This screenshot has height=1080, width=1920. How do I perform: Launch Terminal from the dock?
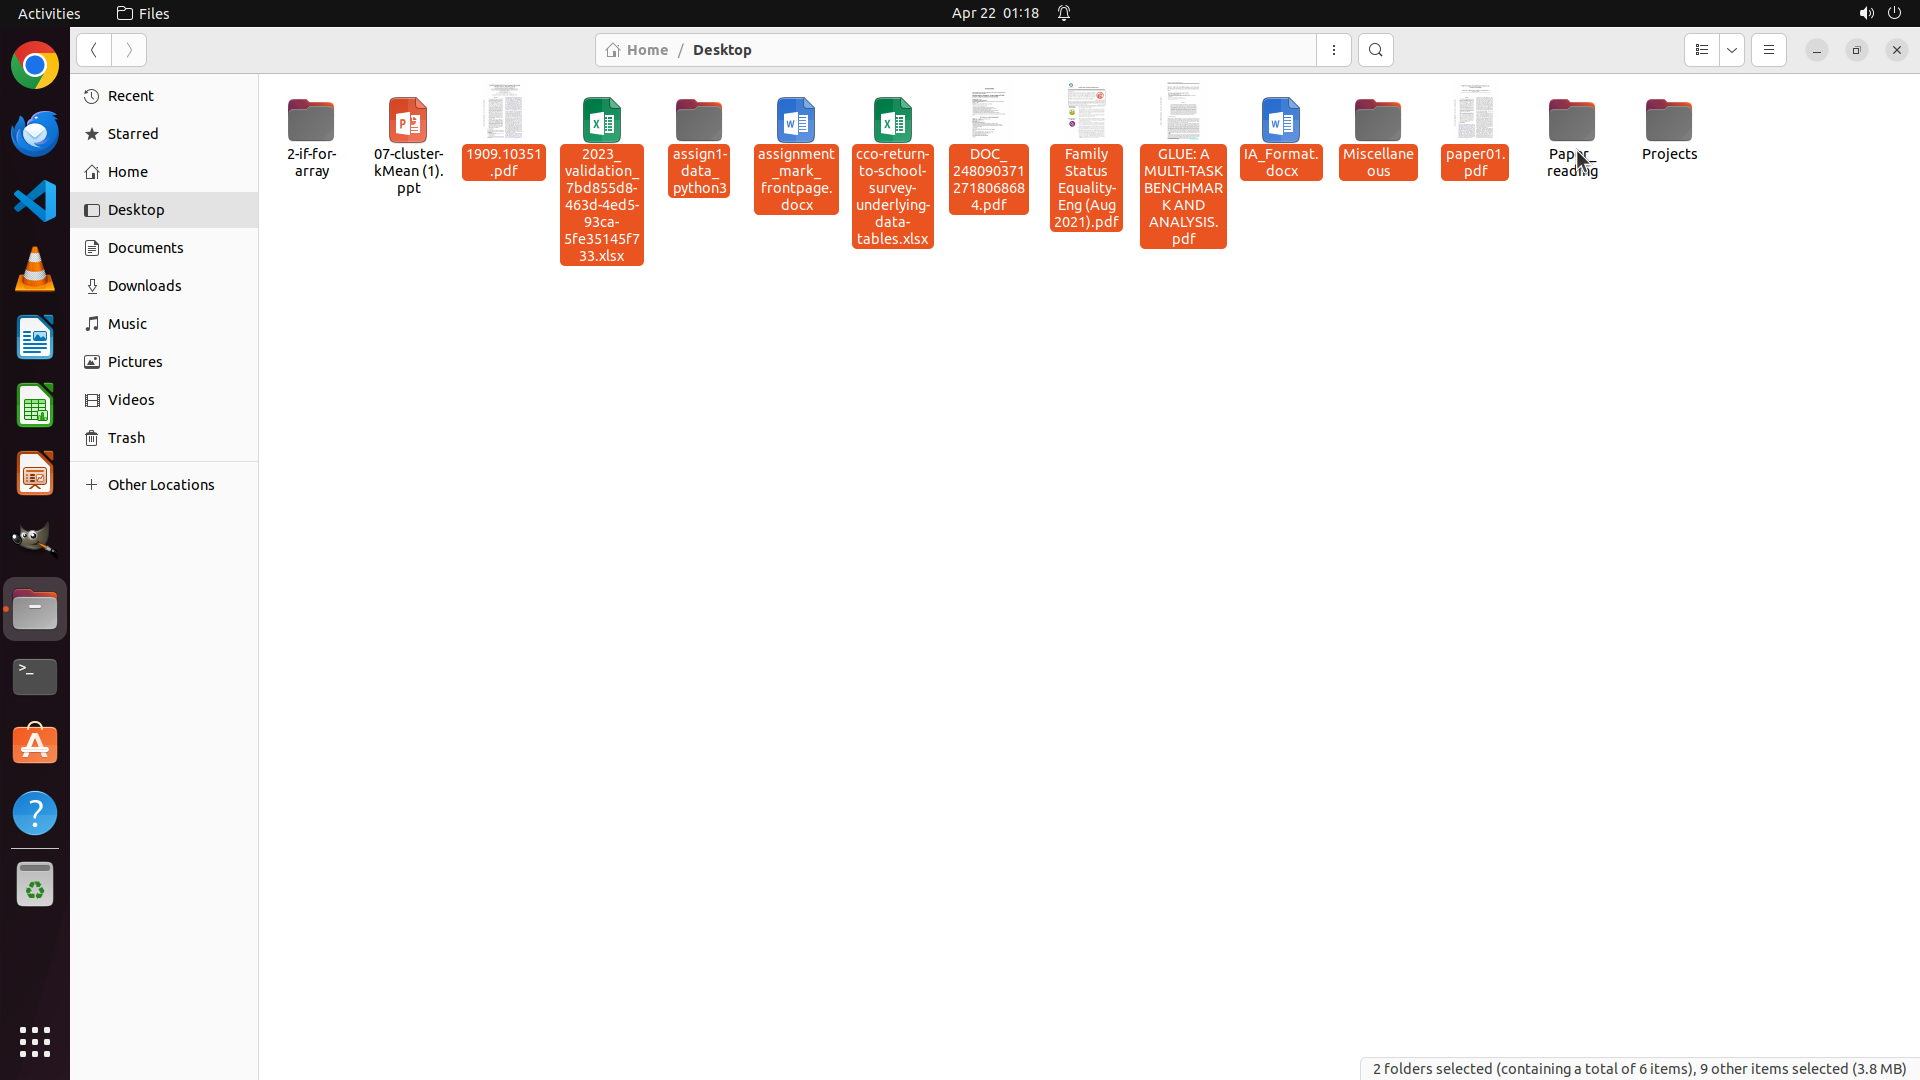coord(35,677)
